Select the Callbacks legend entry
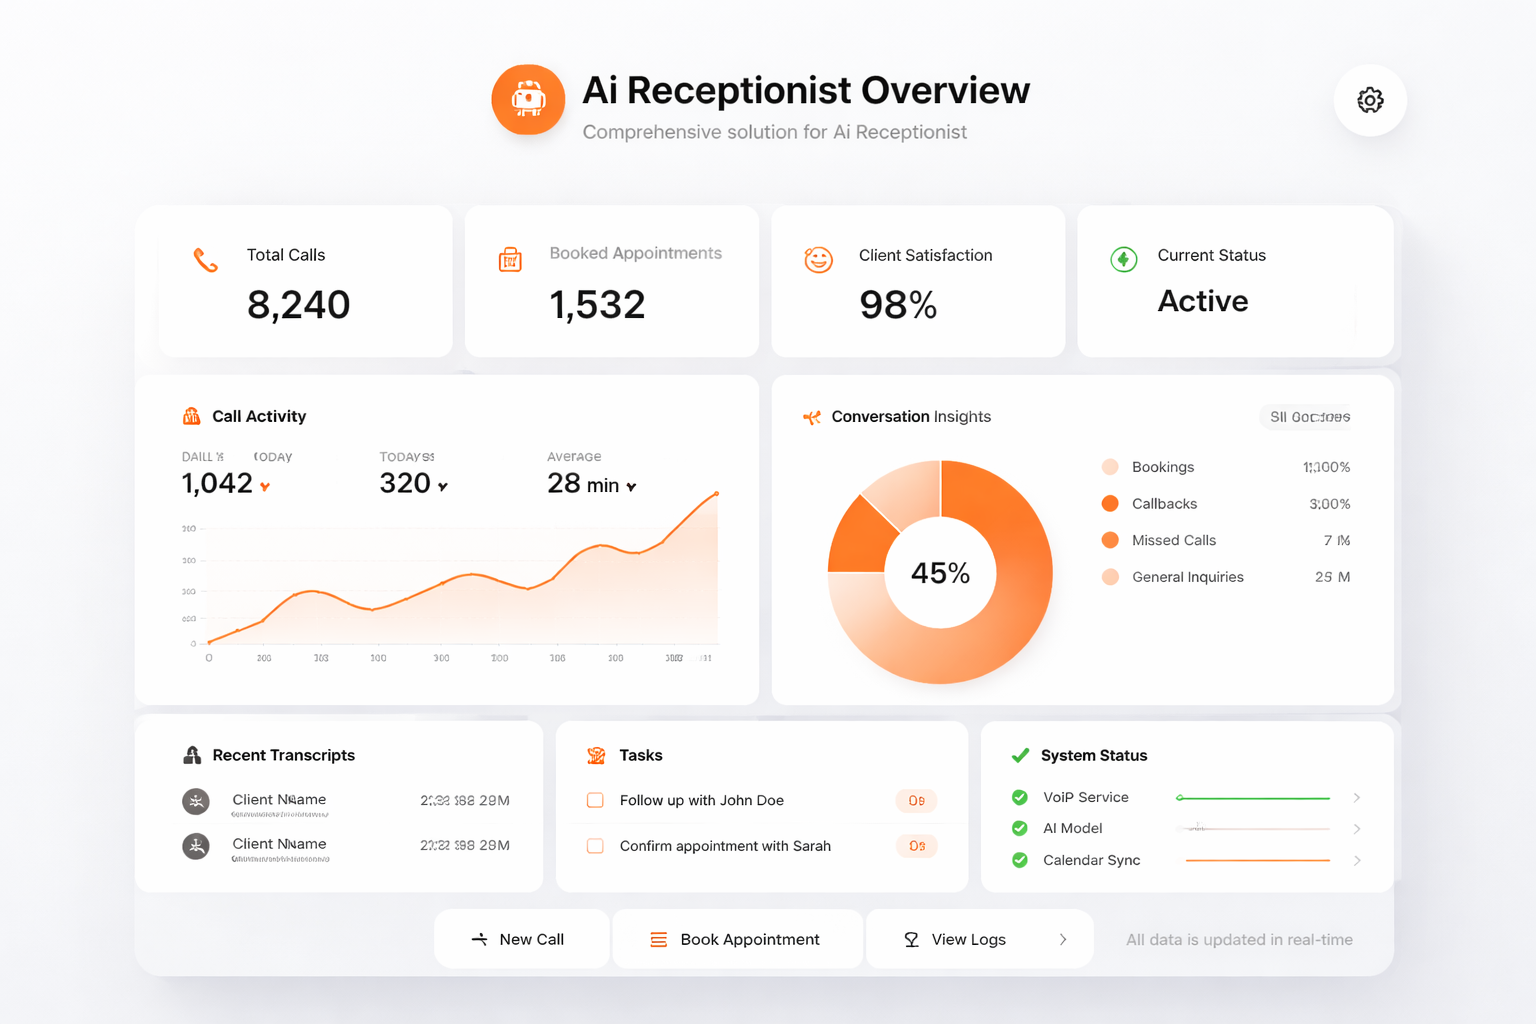The height and width of the screenshot is (1024, 1536). 1164,504
